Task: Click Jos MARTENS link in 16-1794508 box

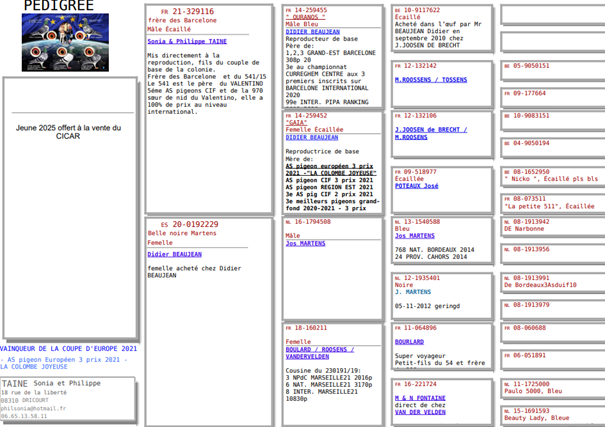Action: pyautogui.click(x=305, y=243)
